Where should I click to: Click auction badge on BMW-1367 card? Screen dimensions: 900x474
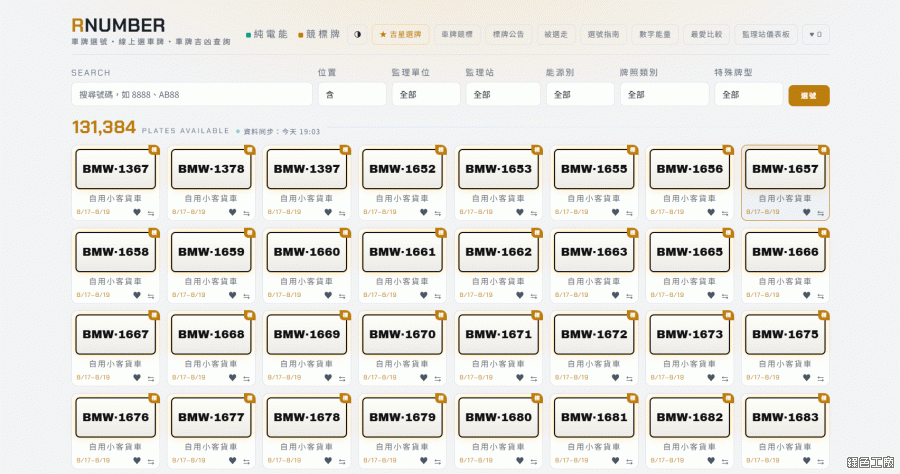(x=154, y=150)
